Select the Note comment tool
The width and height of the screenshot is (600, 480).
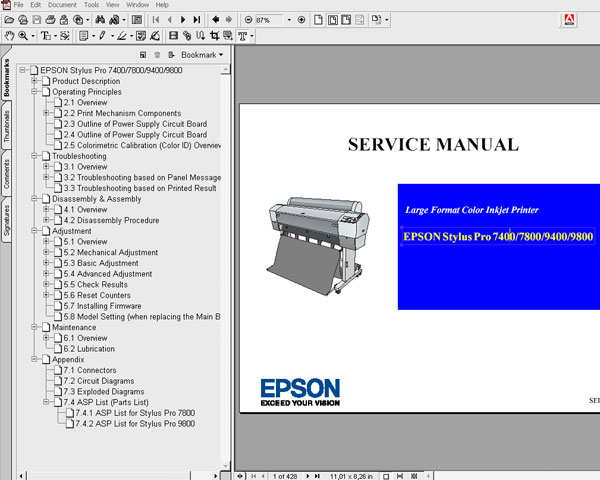[x=83, y=36]
